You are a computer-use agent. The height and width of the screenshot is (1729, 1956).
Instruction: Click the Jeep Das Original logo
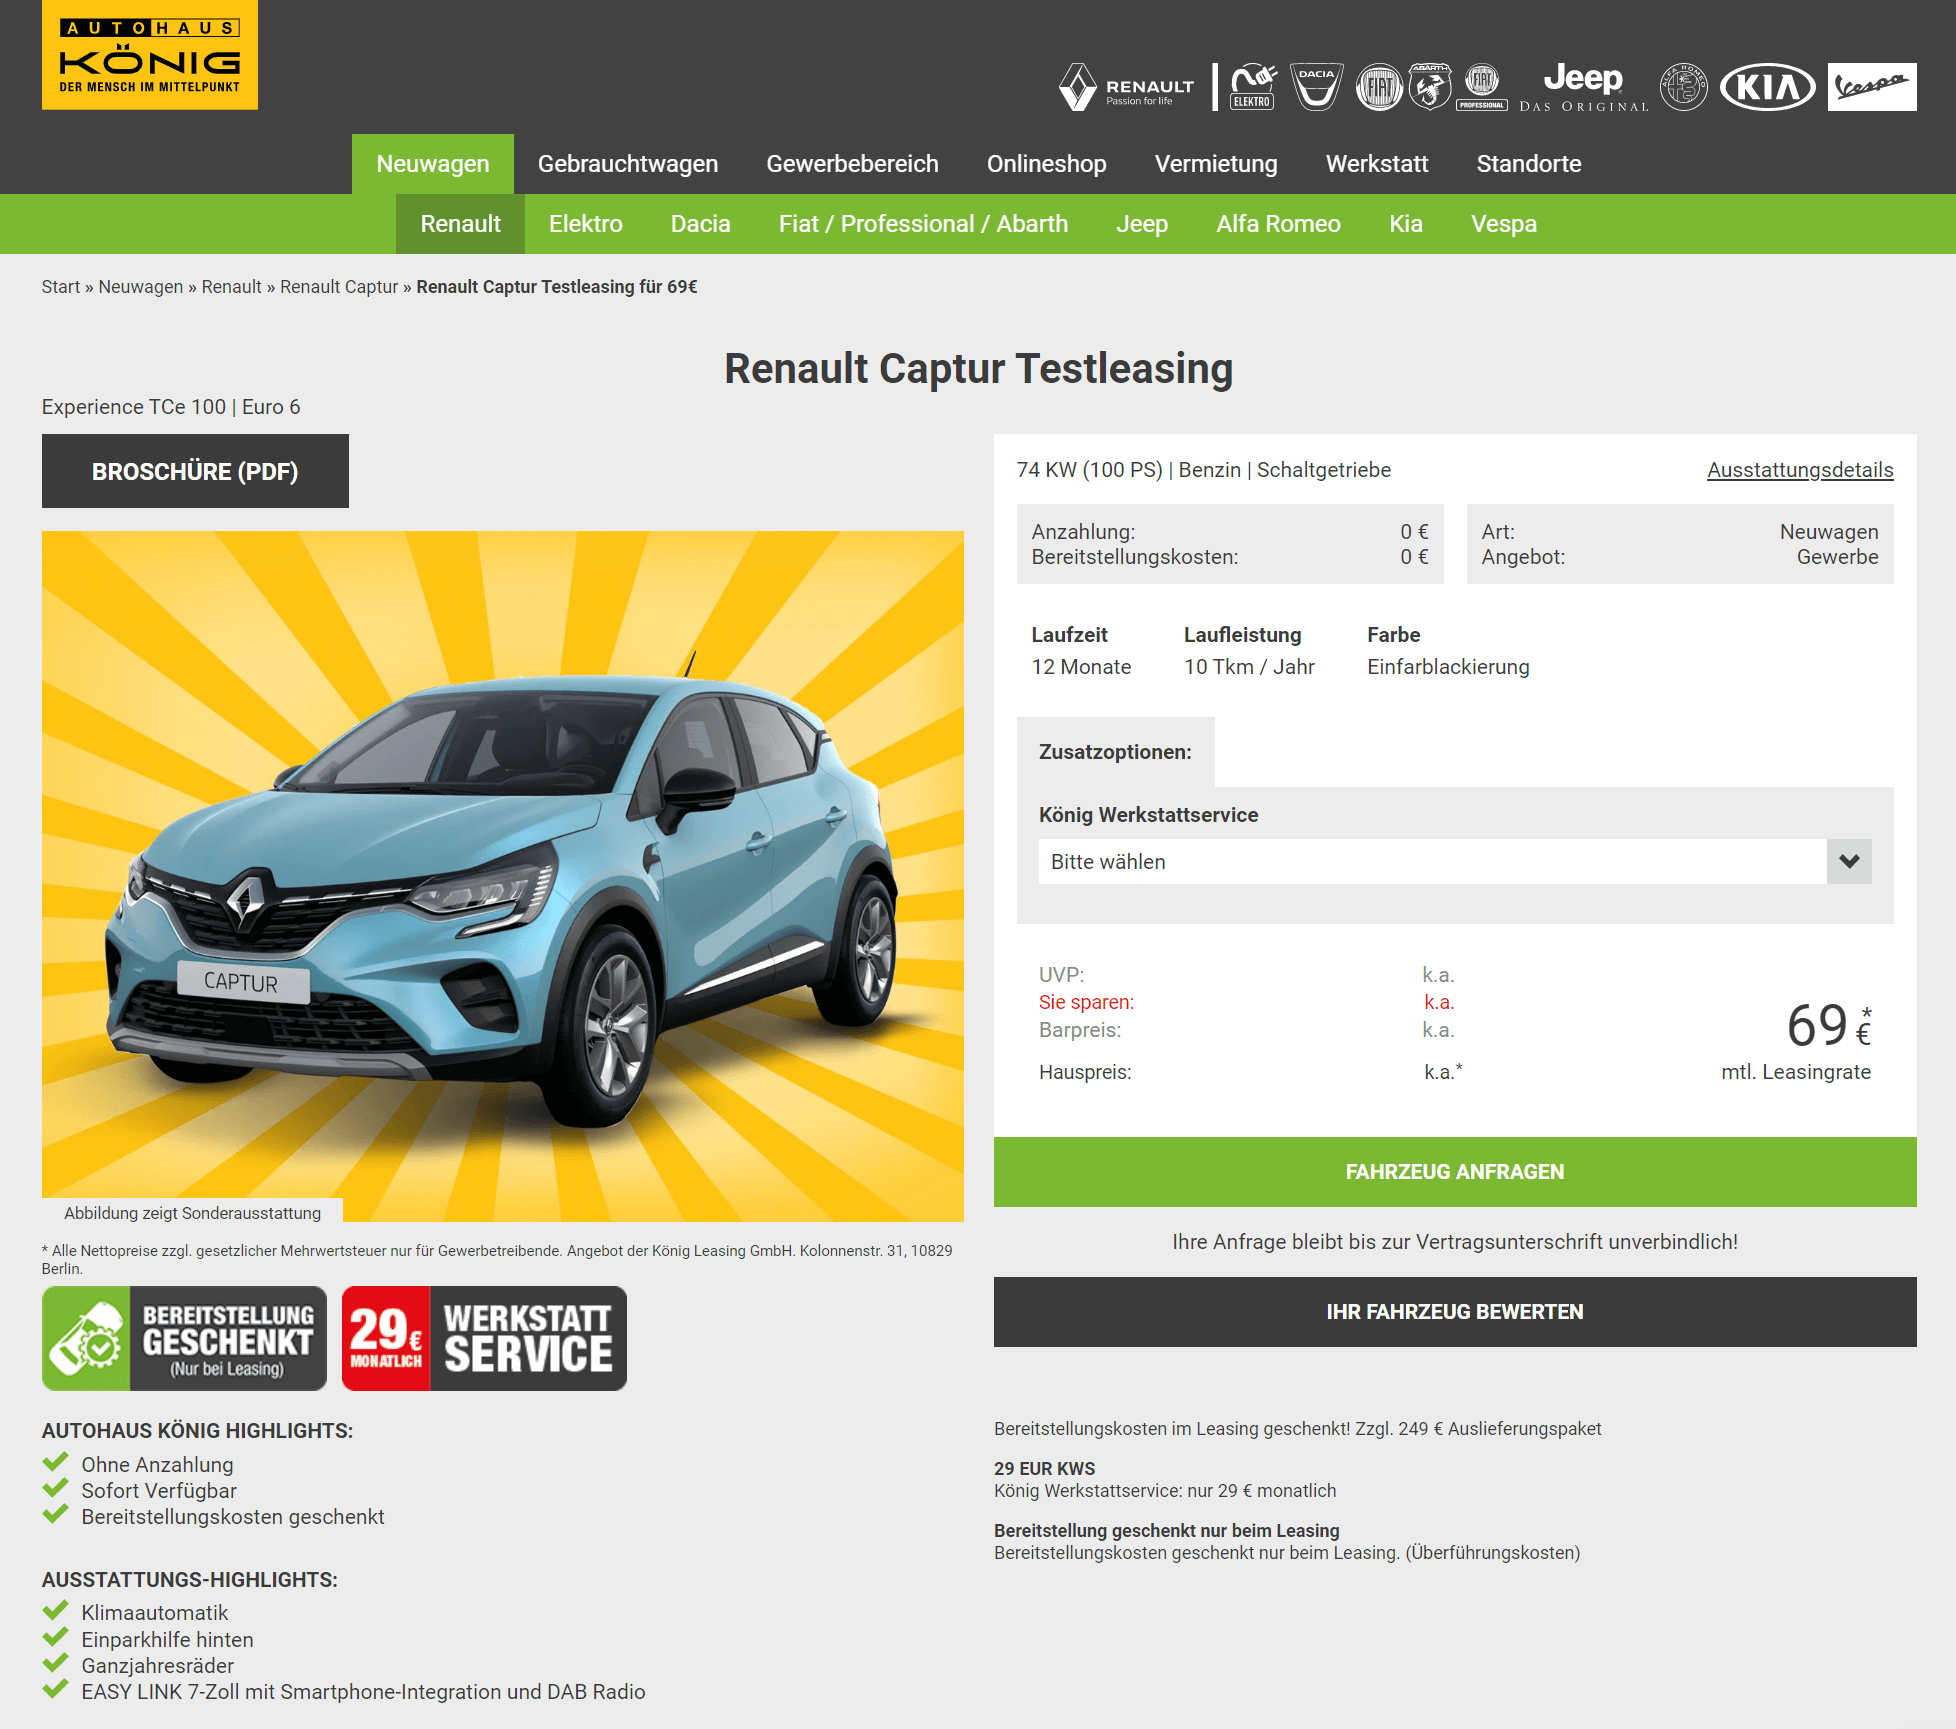click(1583, 87)
